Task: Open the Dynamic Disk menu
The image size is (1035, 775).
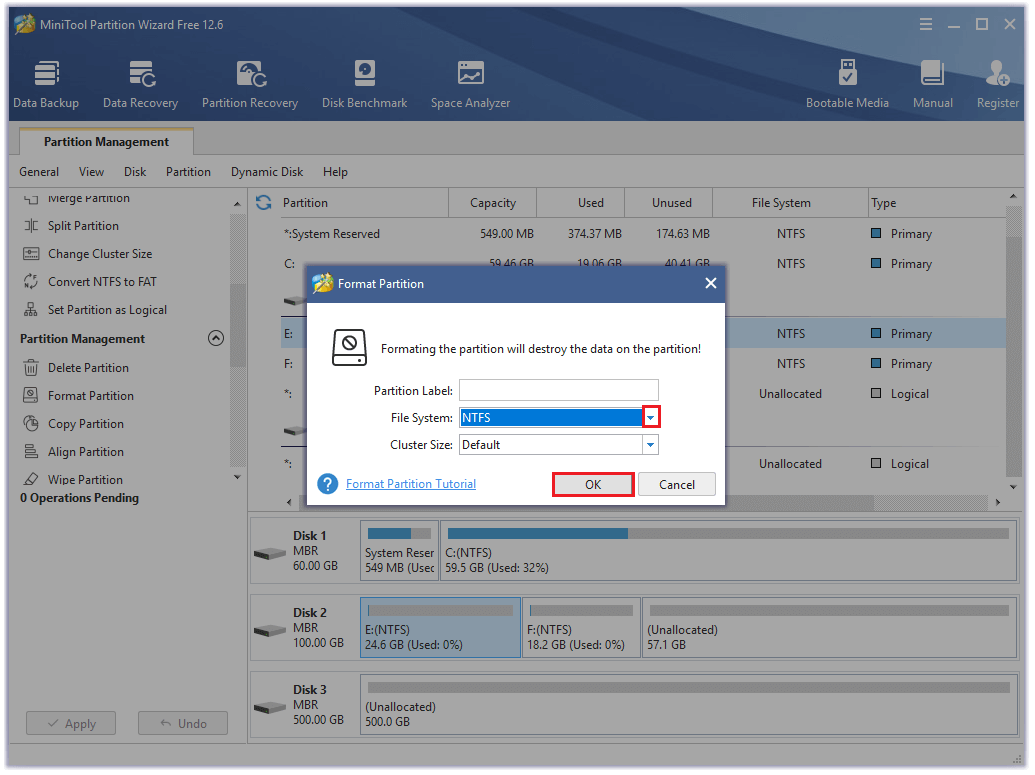Action: [x=266, y=171]
